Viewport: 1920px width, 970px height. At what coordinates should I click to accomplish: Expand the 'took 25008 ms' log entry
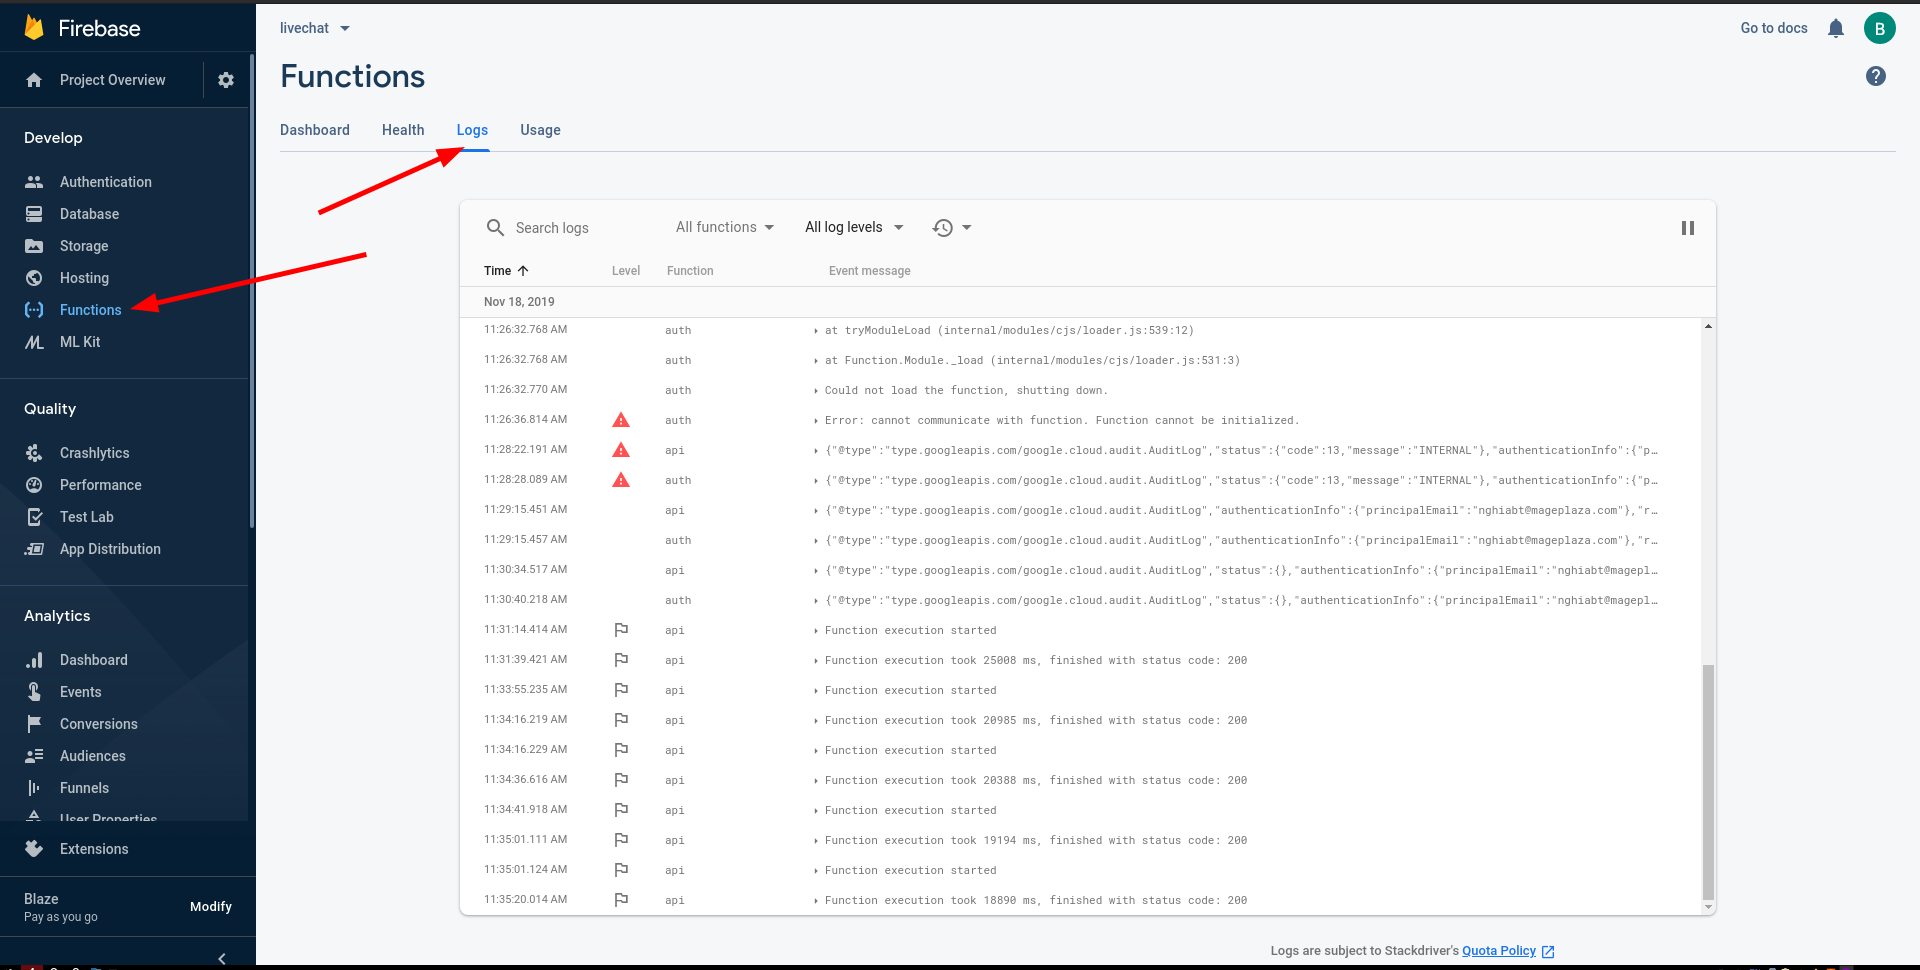pyautogui.click(x=816, y=661)
